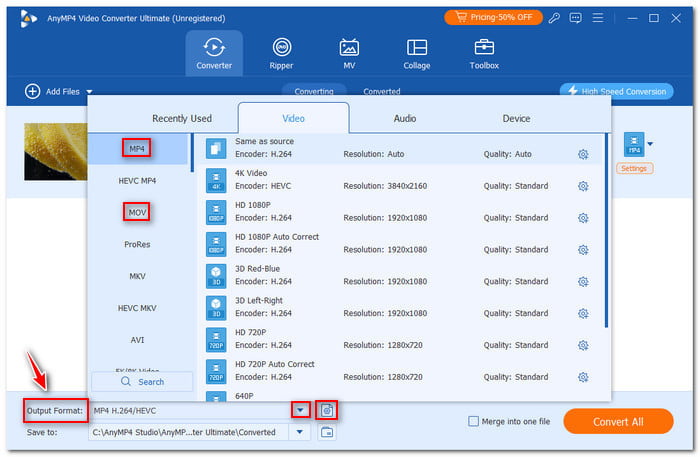Open the feedback chat icon
The image size is (700, 457).
click(x=575, y=18)
